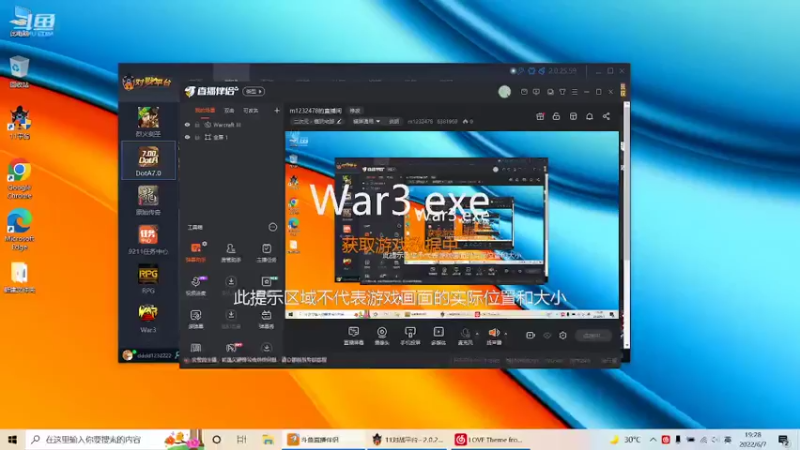
Task: Switch to the second scene tab
Action: click(x=229, y=110)
